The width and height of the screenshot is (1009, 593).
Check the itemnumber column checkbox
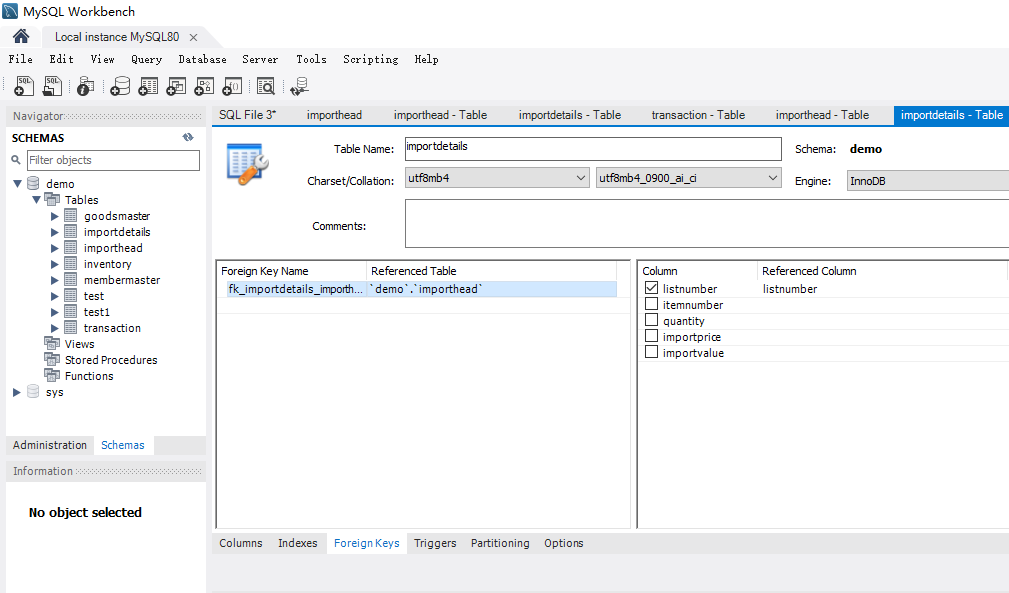click(x=652, y=305)
